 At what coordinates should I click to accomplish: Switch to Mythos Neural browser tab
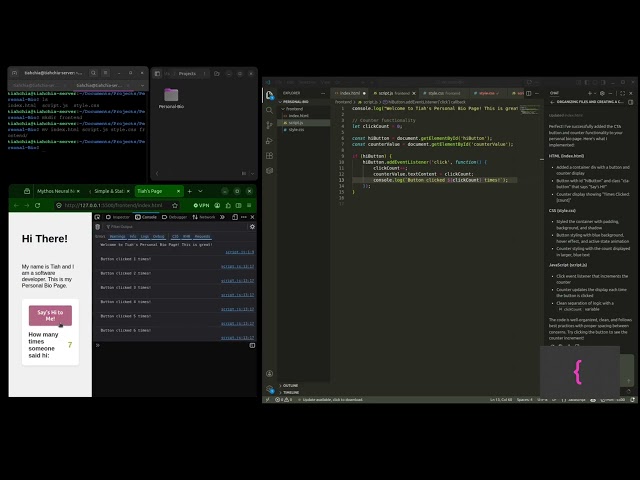coord(56,191)
